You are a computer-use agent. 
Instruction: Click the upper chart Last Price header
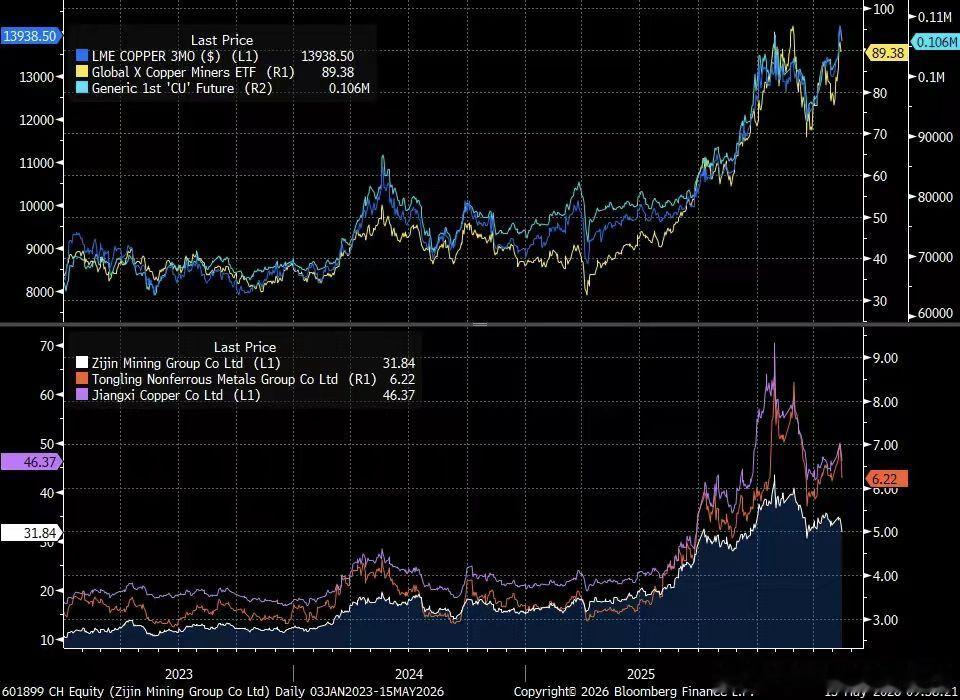click(x=222, y=40)
